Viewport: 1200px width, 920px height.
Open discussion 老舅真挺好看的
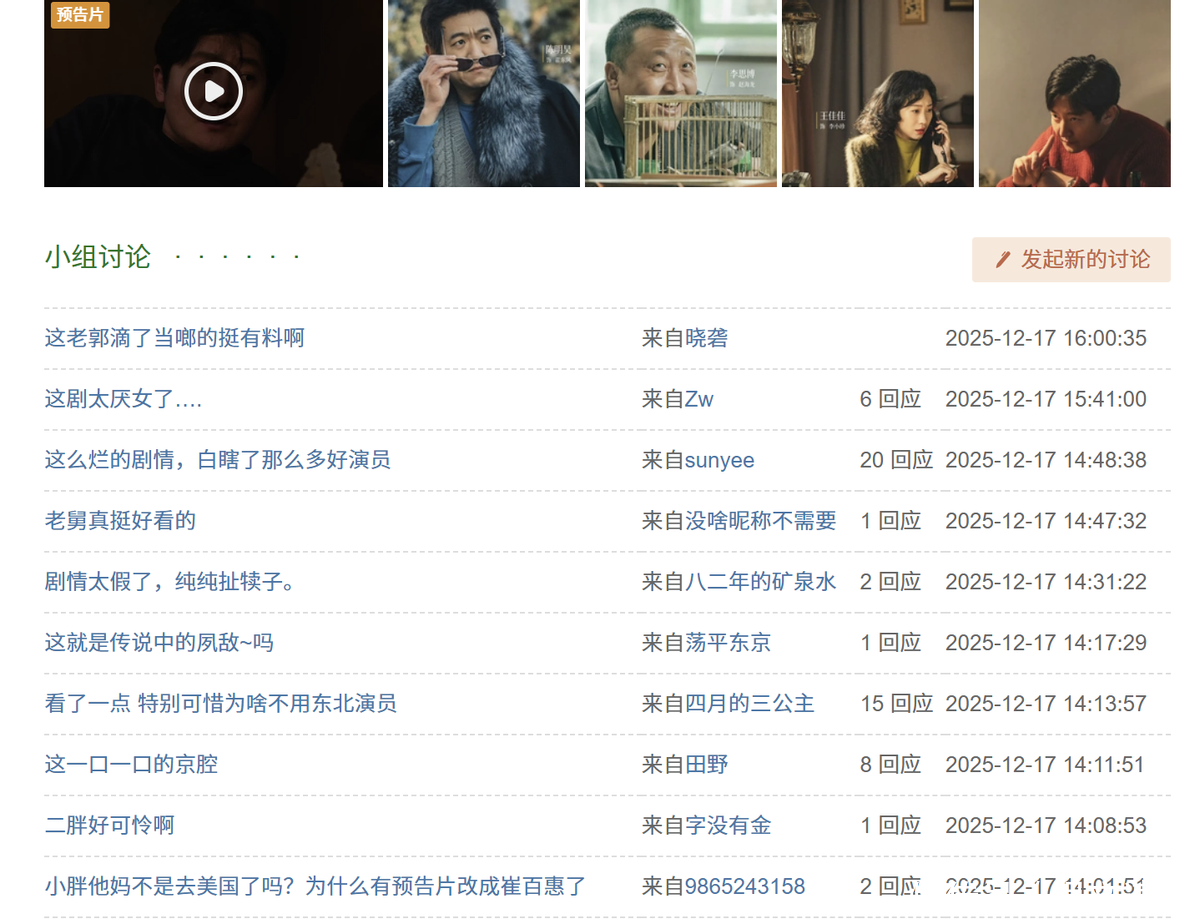(x=120, y=521)
